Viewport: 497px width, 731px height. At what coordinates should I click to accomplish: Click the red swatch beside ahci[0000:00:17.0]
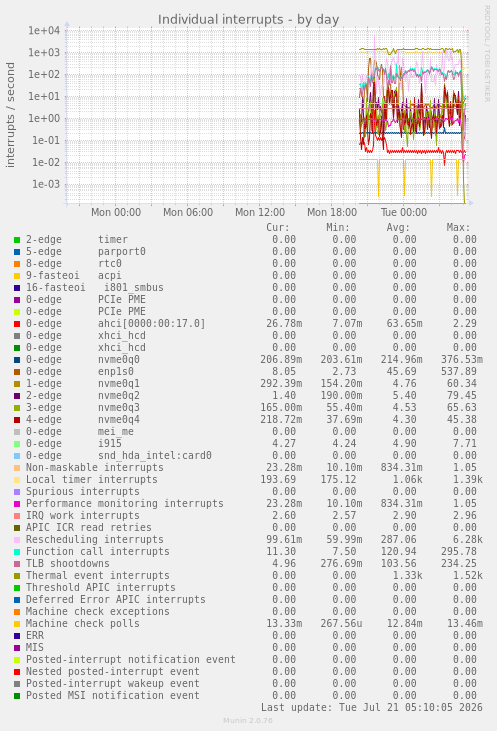[x=17, y=324]
